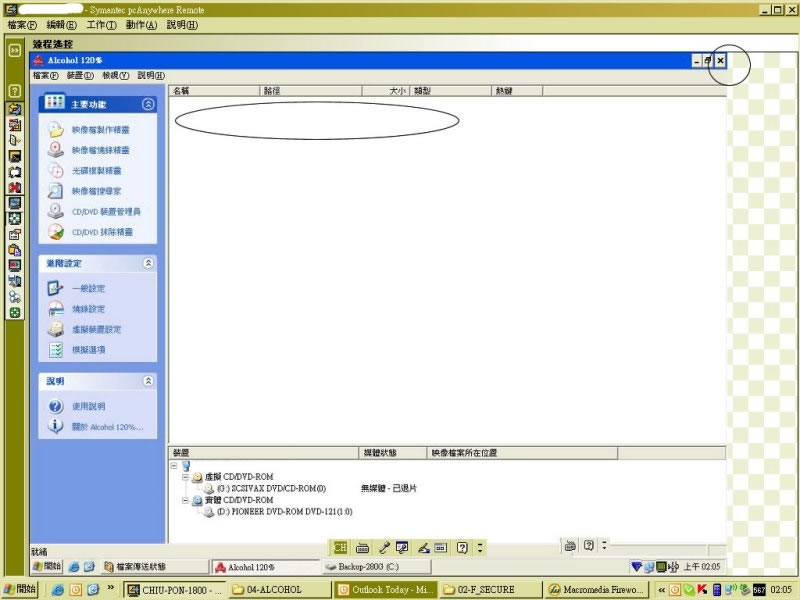Click the keyboard icon on the language bar
This screenshot has width=800, height=600.
(362, 548)
